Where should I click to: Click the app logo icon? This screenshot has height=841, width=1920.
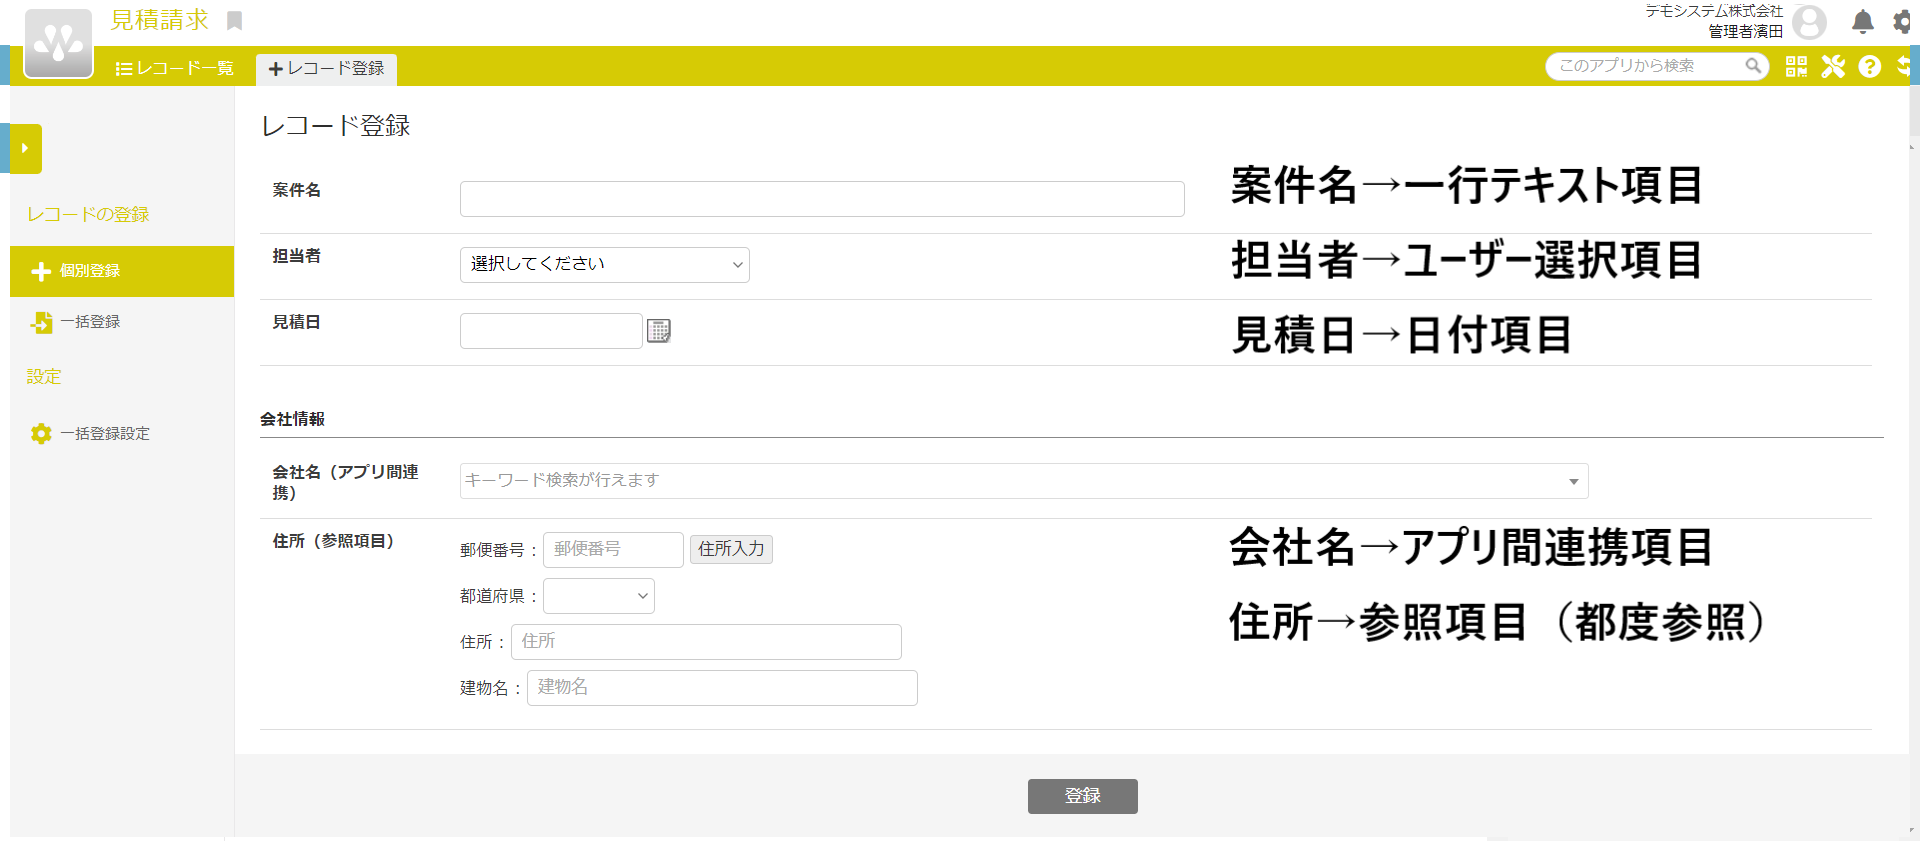pos(58,44)
